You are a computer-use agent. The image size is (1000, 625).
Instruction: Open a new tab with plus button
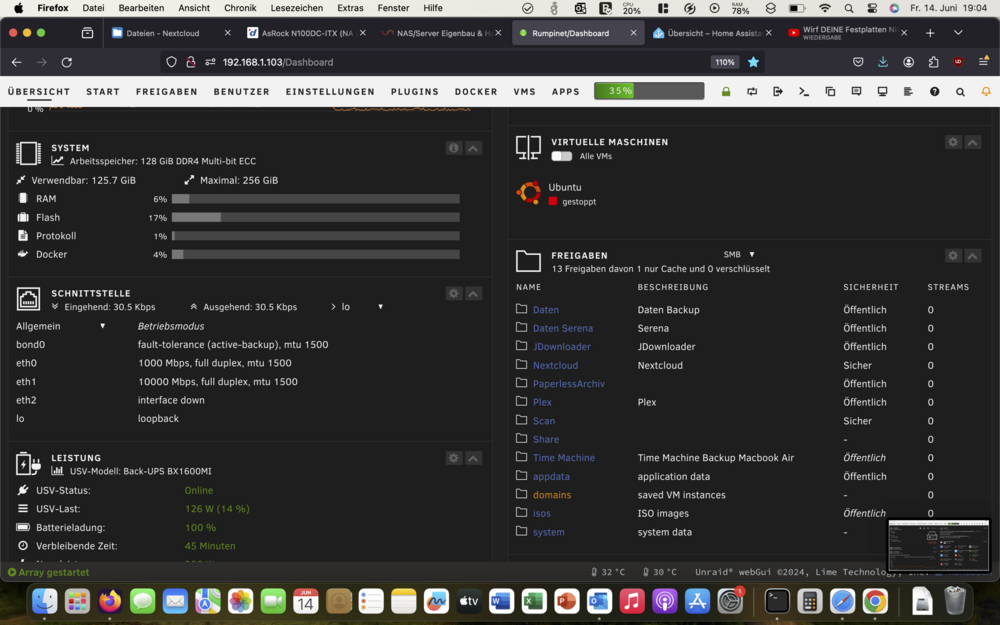[x=930, y=33]
